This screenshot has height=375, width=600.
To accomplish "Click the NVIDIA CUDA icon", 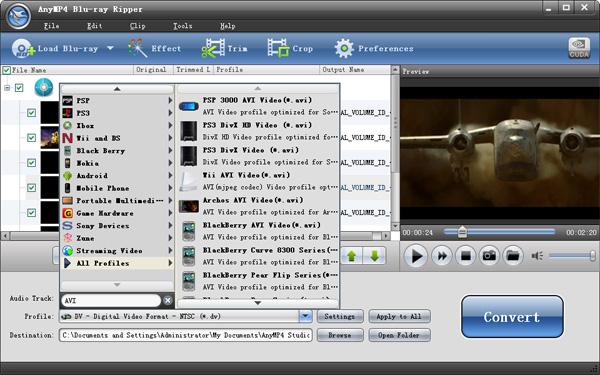I will pyautogui.click(x=579, y=48).
